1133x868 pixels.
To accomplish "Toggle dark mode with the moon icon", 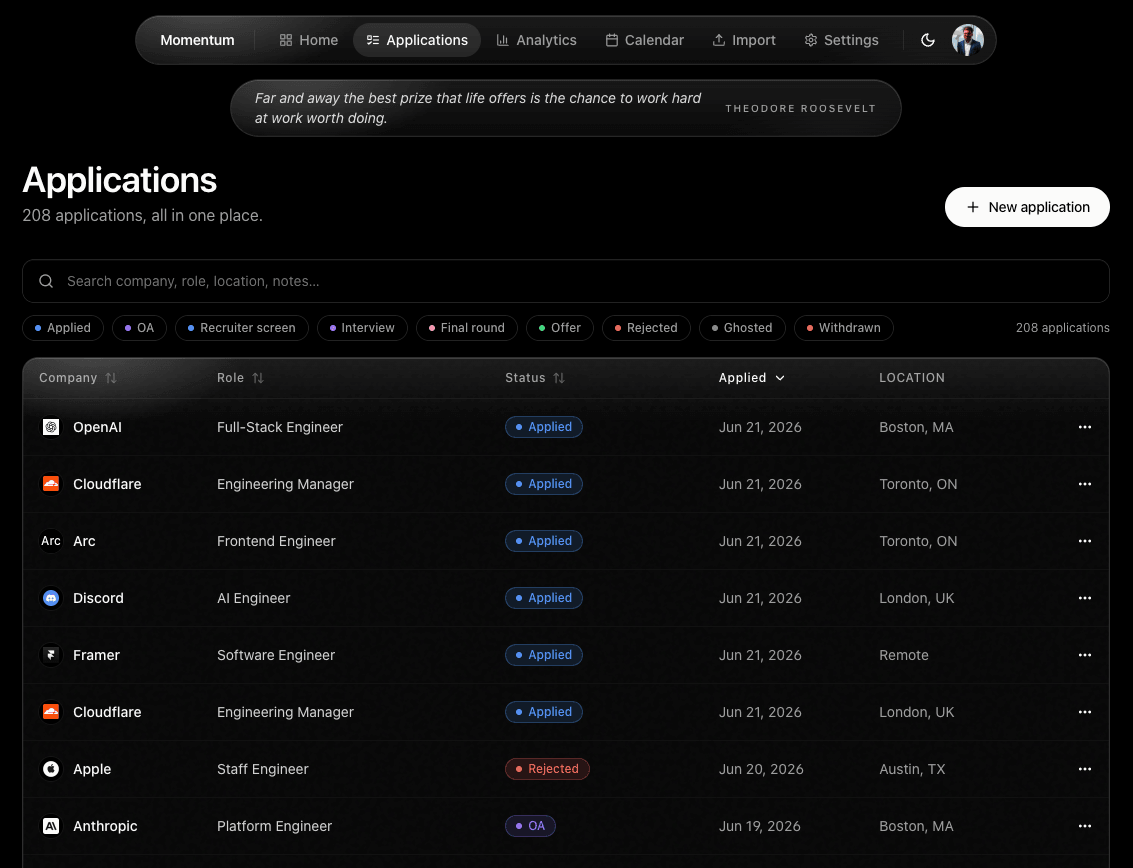I will 928,40.
